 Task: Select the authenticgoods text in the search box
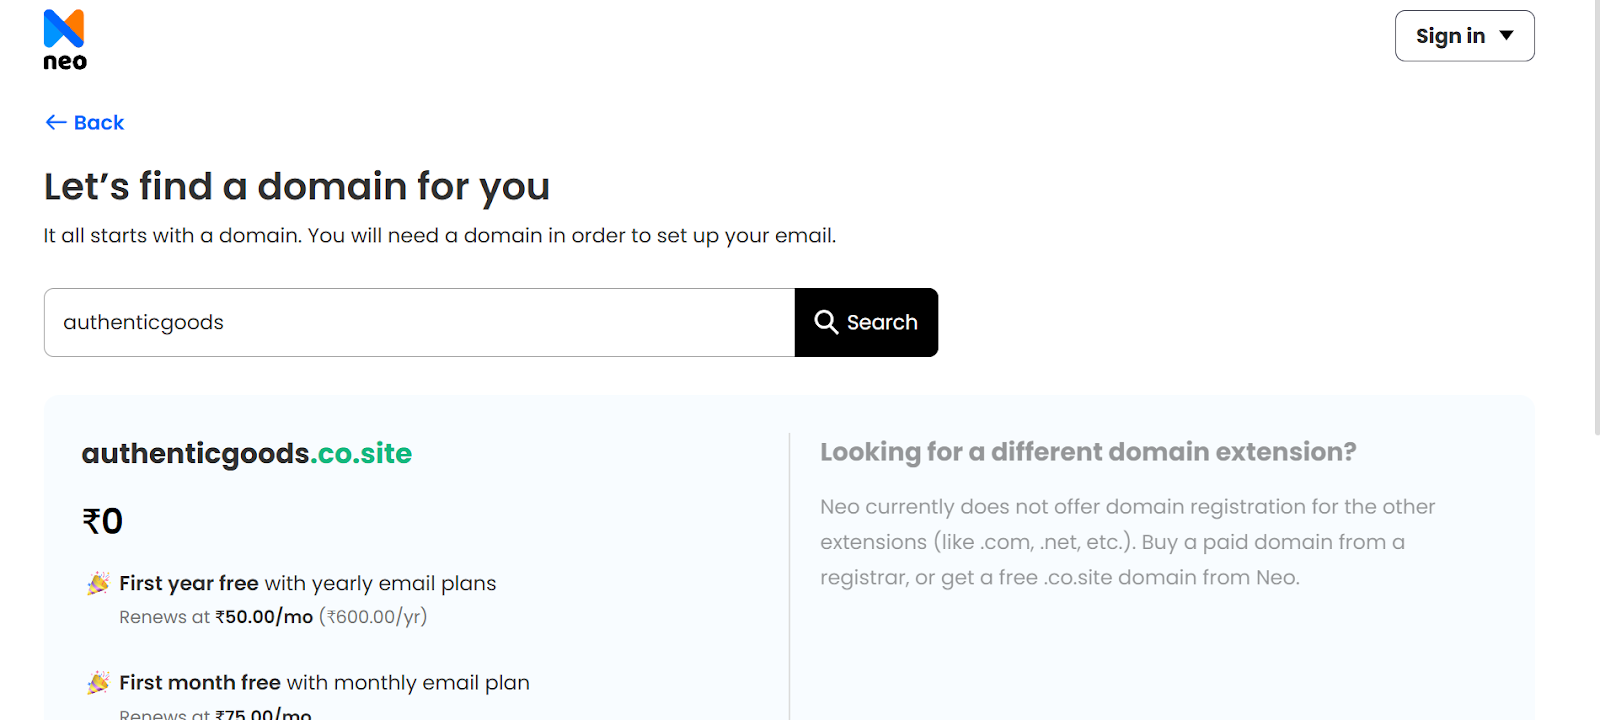pyautogui.click(x=142, y=322)
